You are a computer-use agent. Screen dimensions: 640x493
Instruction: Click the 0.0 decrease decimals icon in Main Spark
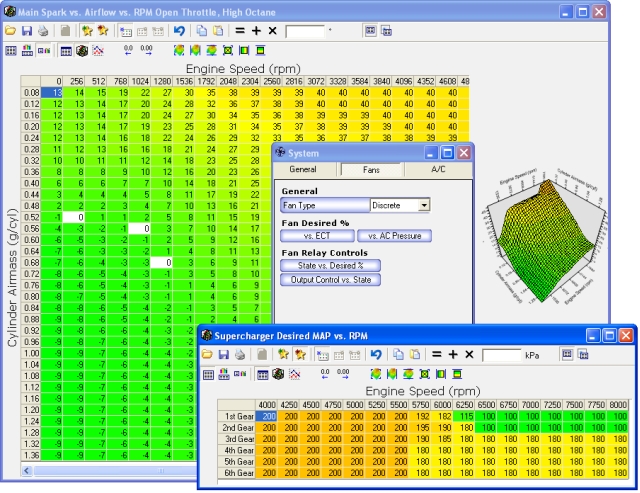pos(128,50)
